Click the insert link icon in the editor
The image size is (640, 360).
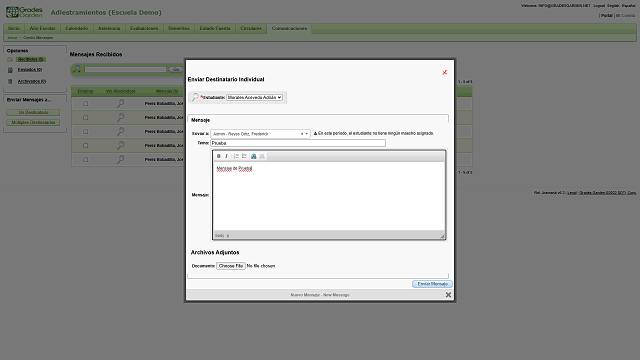(253, 156)
